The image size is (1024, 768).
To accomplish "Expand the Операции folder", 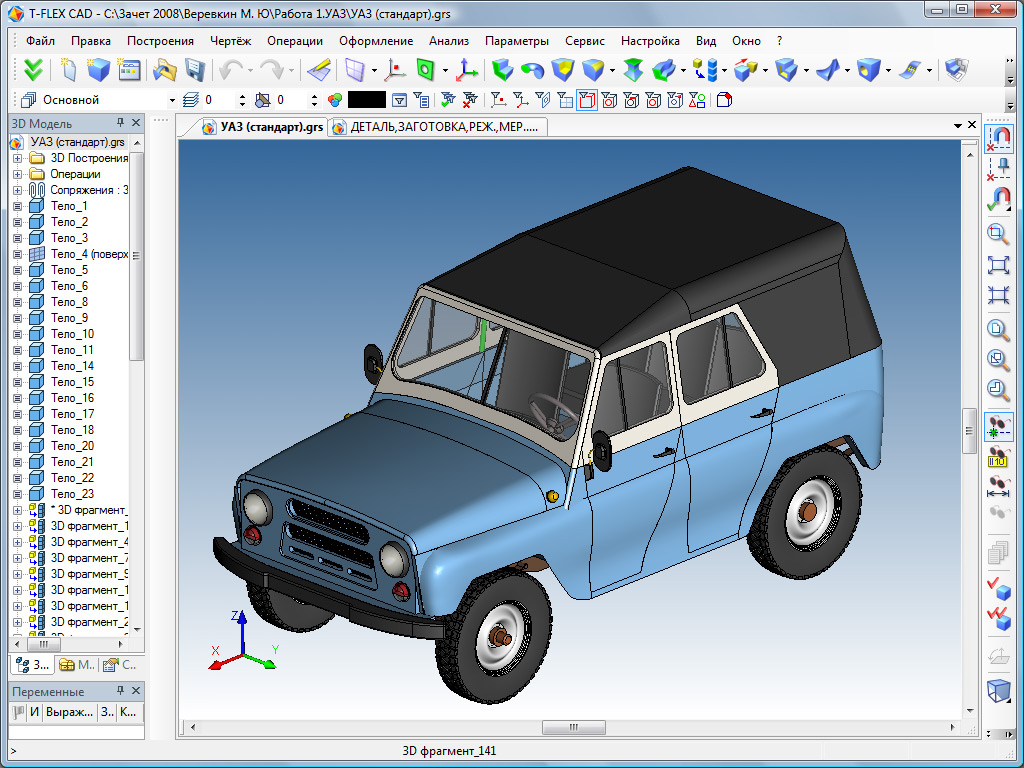I will [x=18, y=174].
